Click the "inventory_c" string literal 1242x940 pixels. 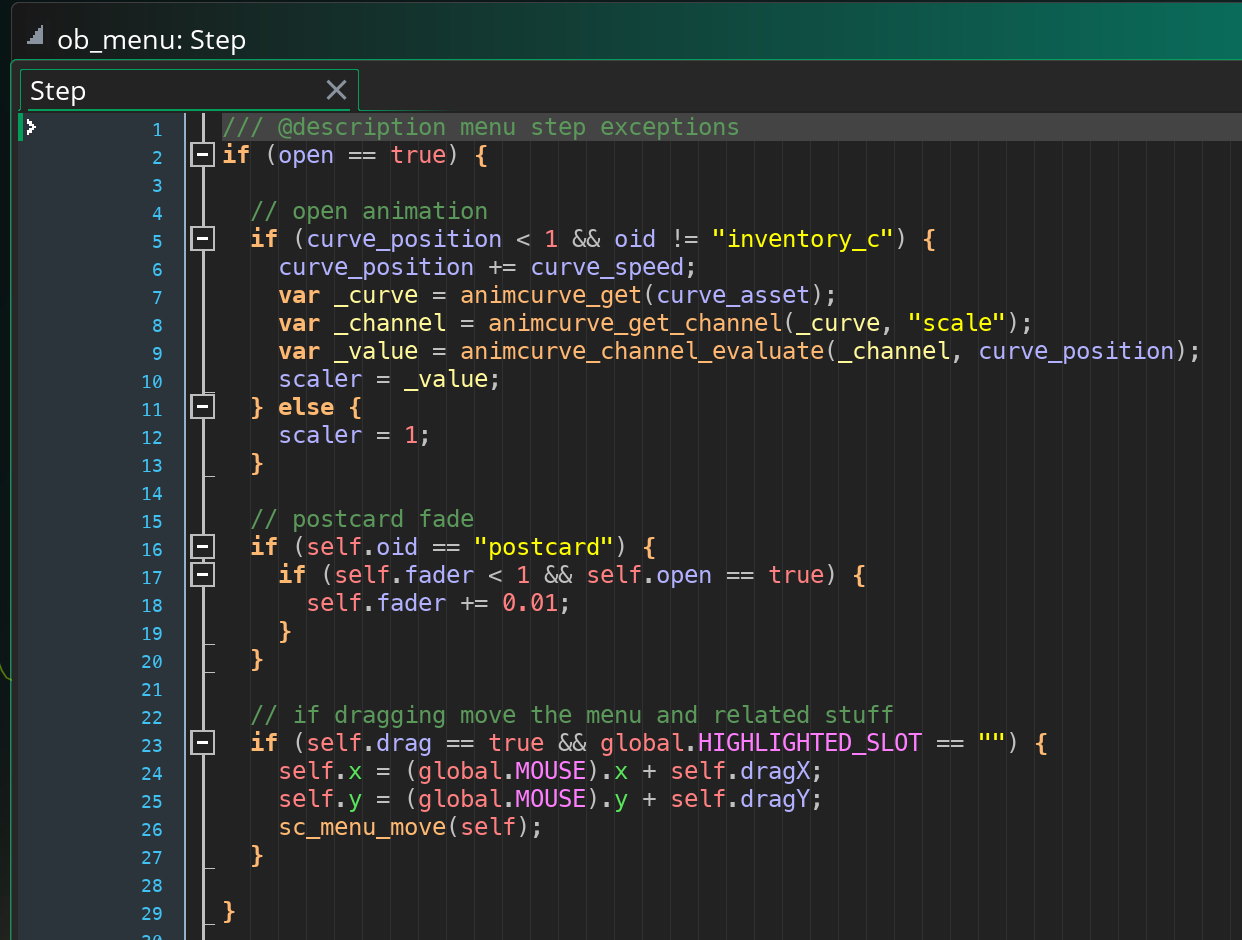(x=802, y=239)
